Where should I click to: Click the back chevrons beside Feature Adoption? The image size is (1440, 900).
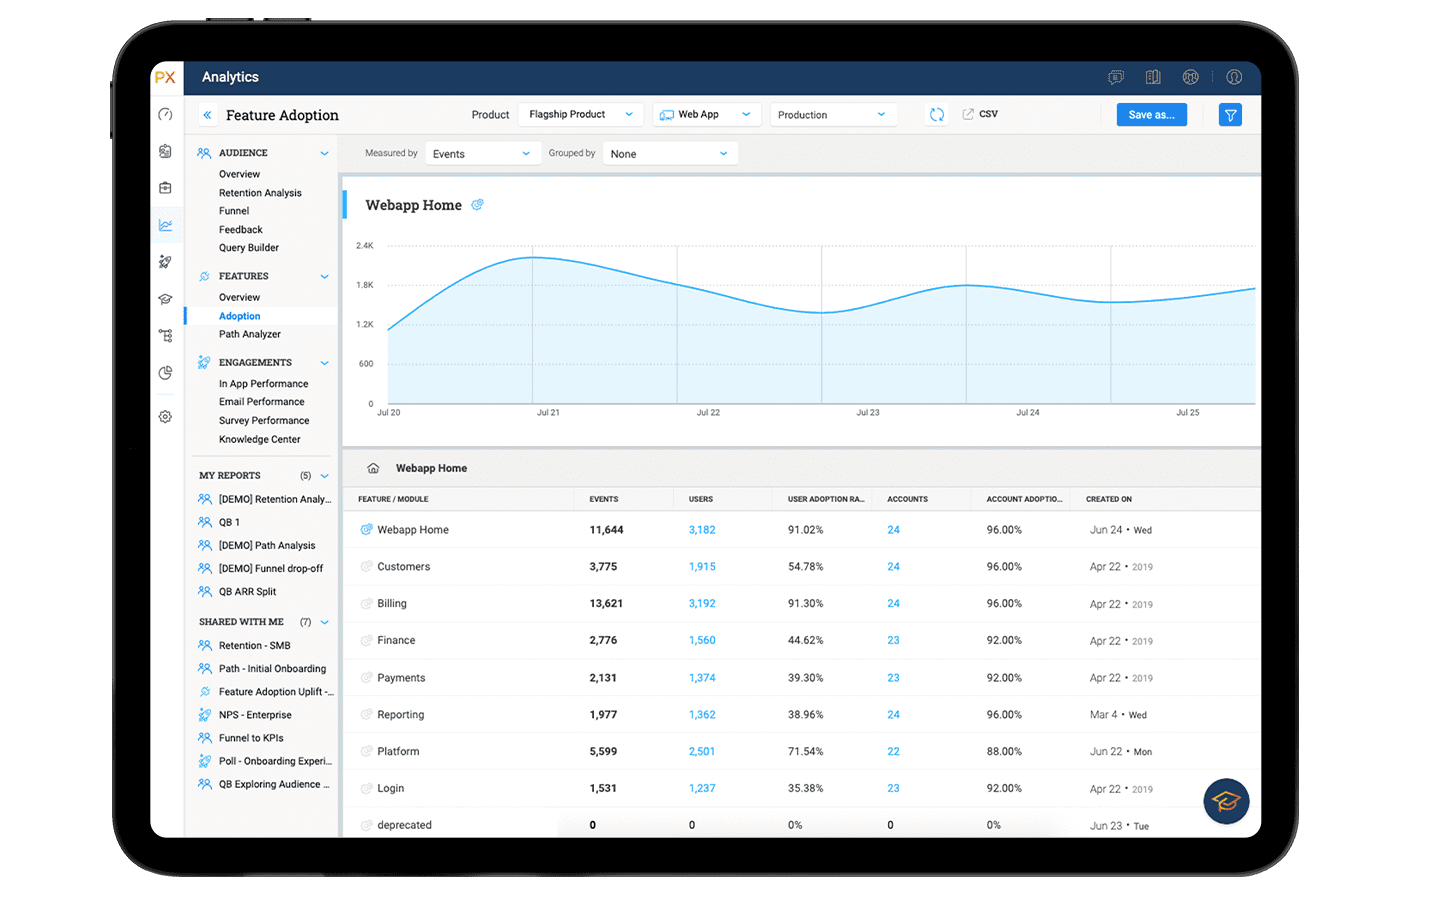coord(207,115)
